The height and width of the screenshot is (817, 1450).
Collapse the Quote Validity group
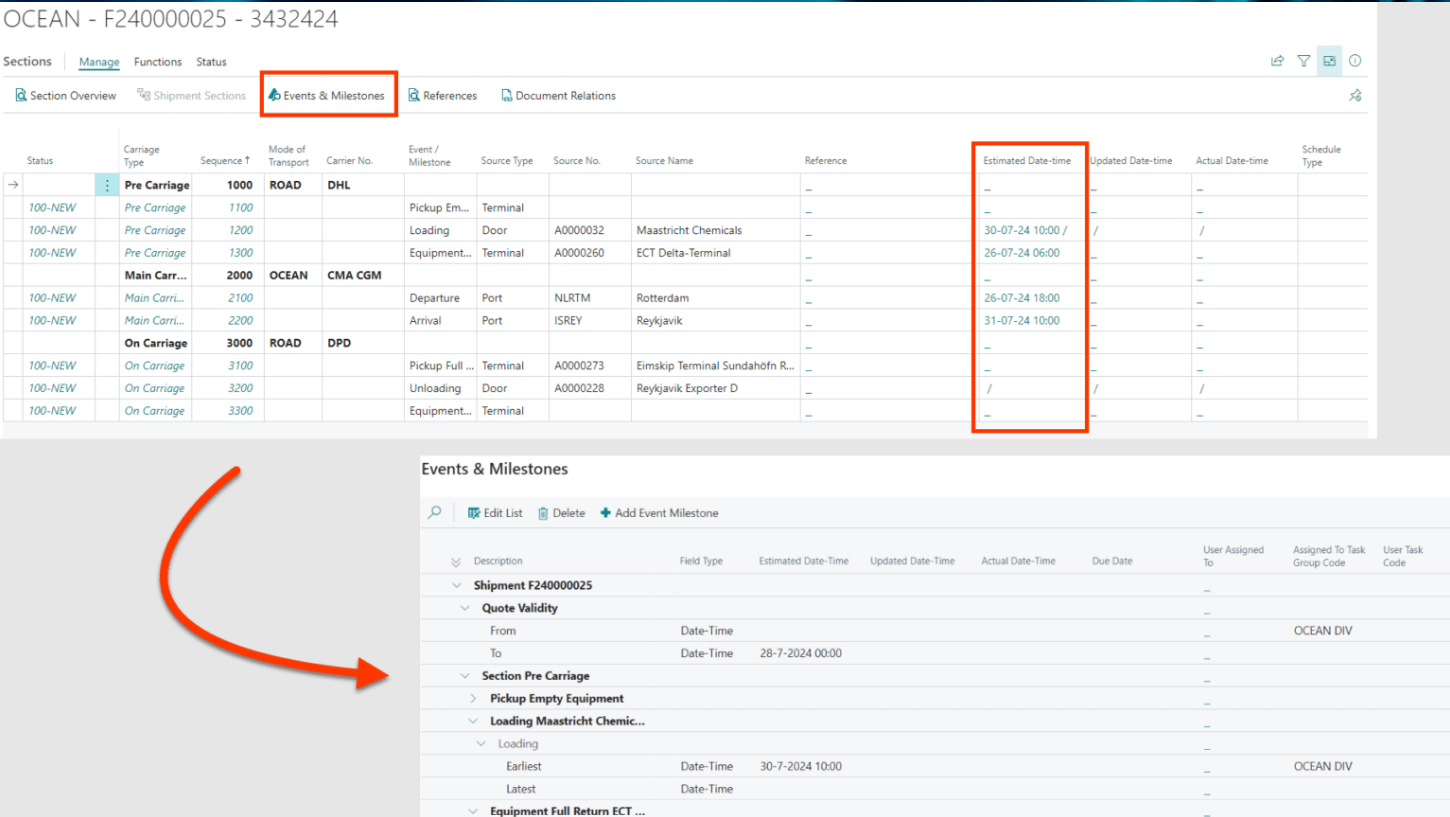(x=465, y=608)
